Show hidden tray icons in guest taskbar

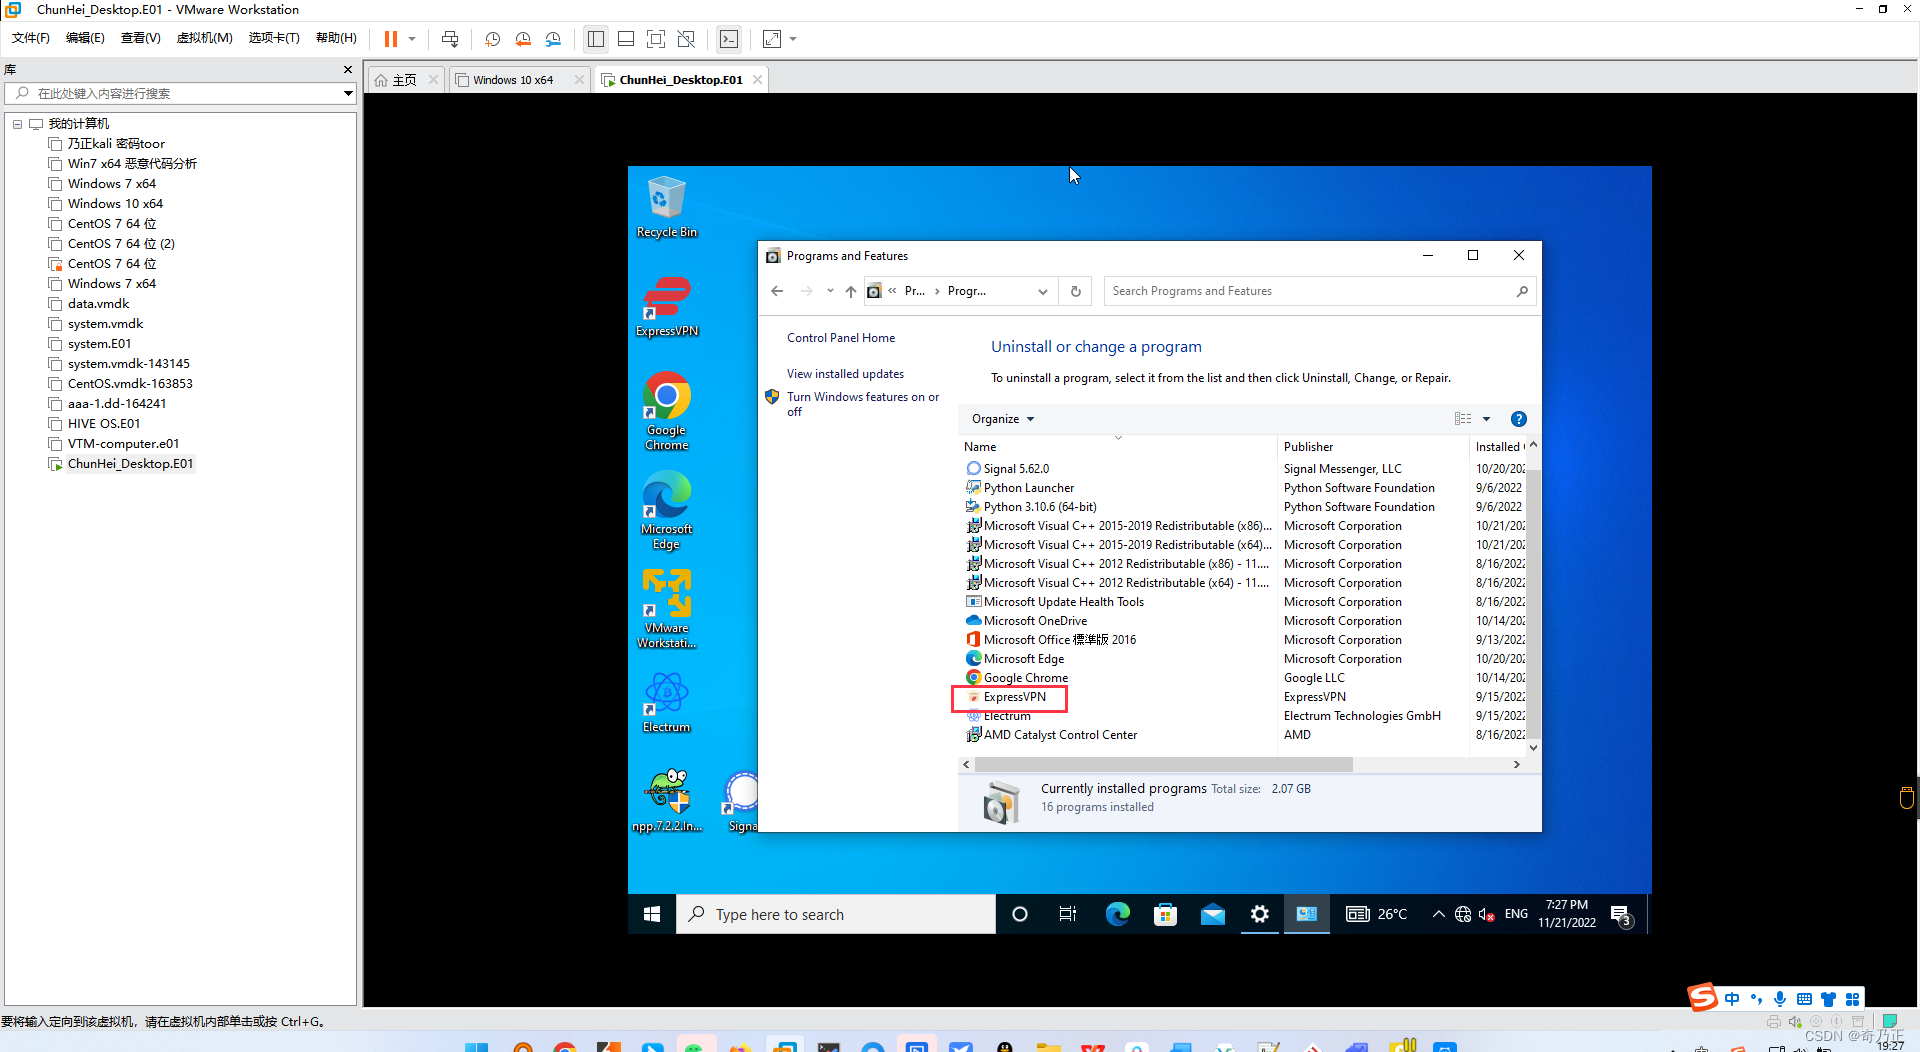click(1438, 914)
